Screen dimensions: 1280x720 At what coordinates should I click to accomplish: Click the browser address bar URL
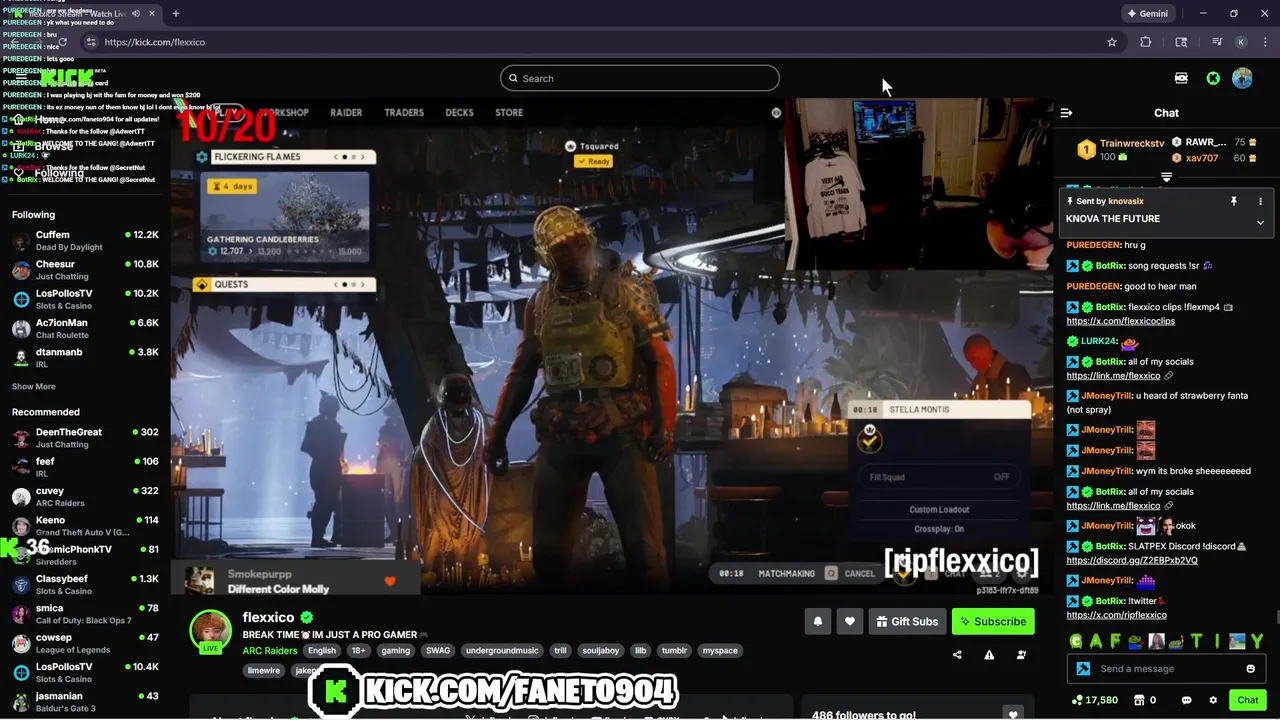(155, 42)
